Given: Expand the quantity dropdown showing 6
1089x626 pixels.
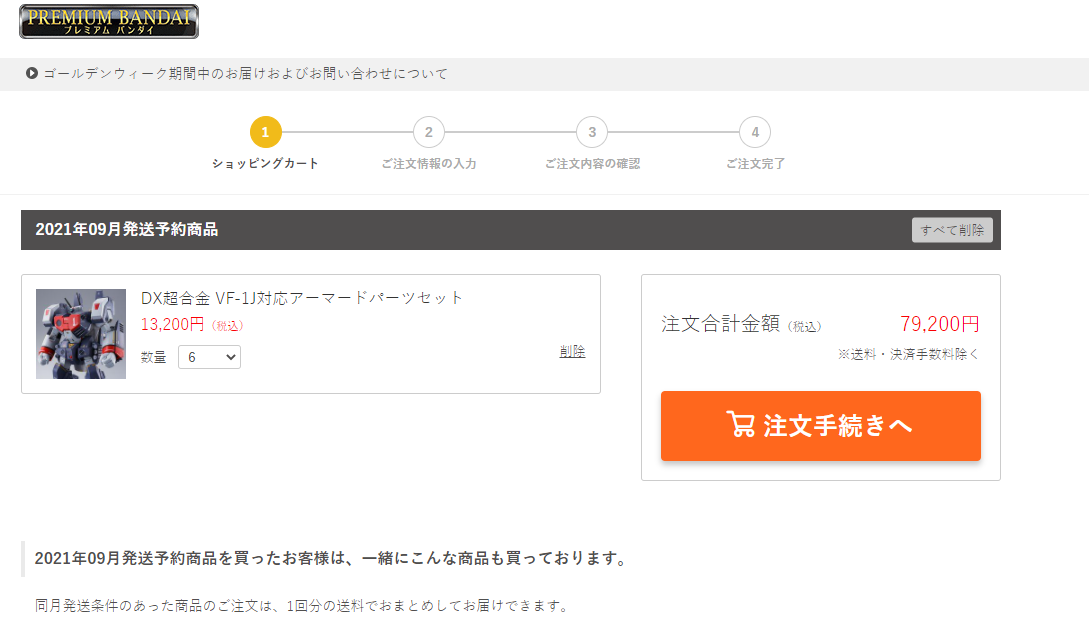Looking at the screenshot, I should (209, 357).
